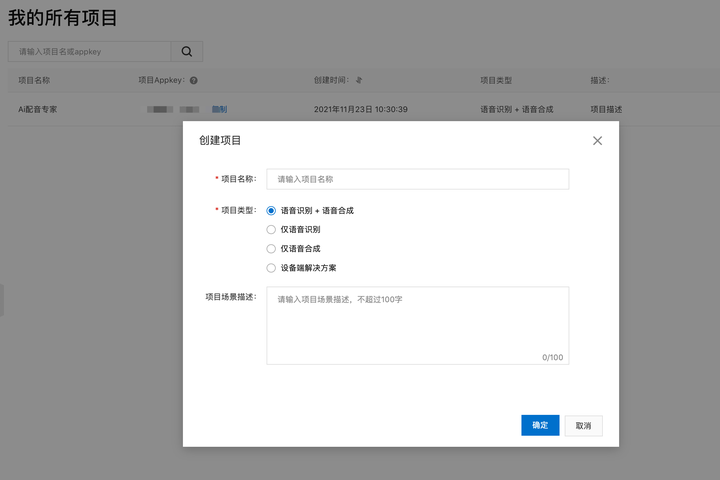Select the 语音识别 + 语音合成 radio option

271,211
